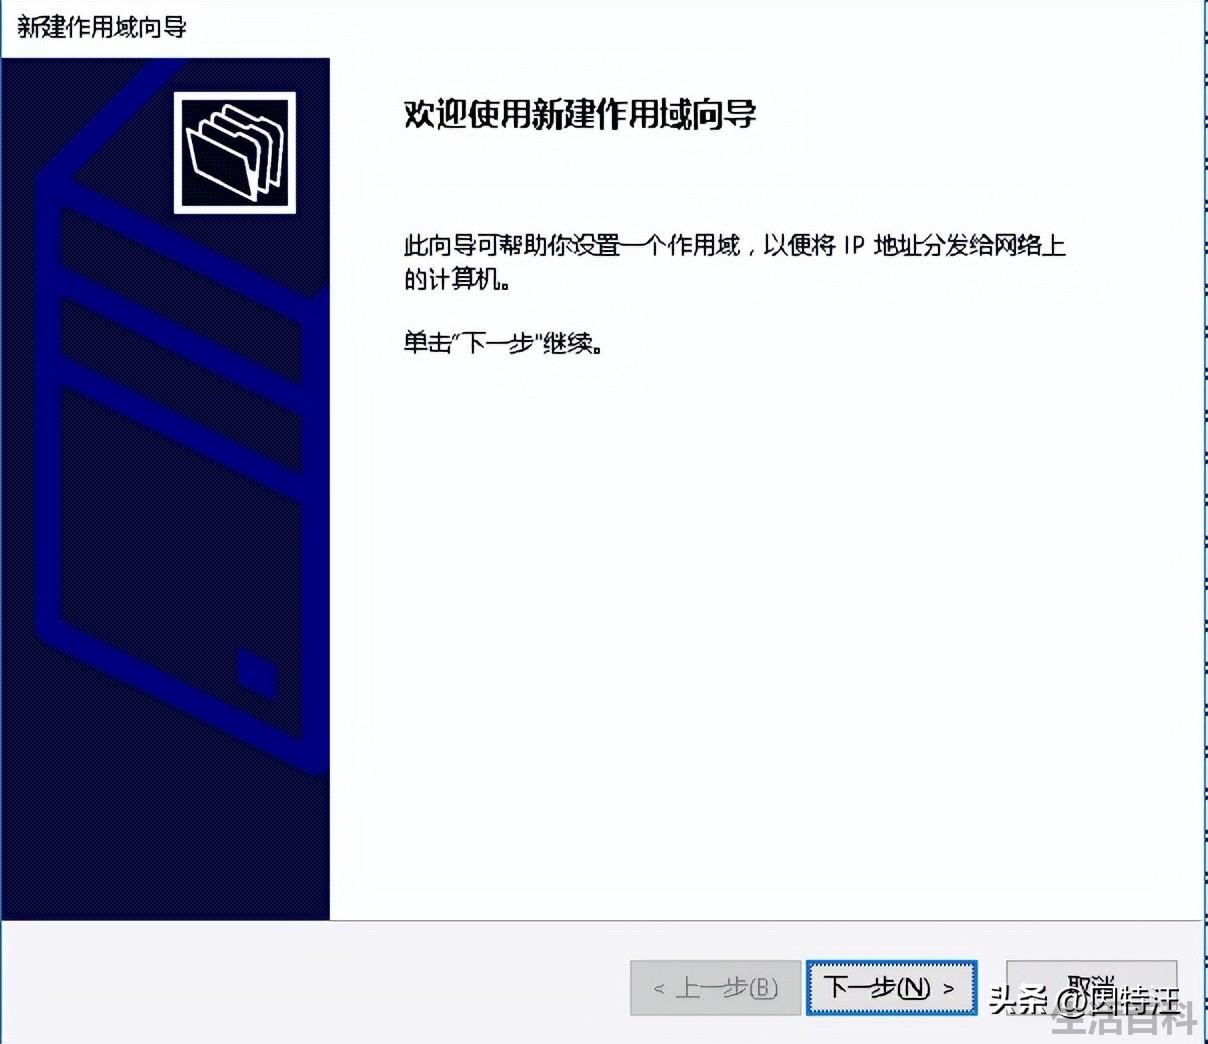Screen dimensions: 1208x1044
Task: Cancel the wizard with 取消 button
Action: coord(1091,988)
